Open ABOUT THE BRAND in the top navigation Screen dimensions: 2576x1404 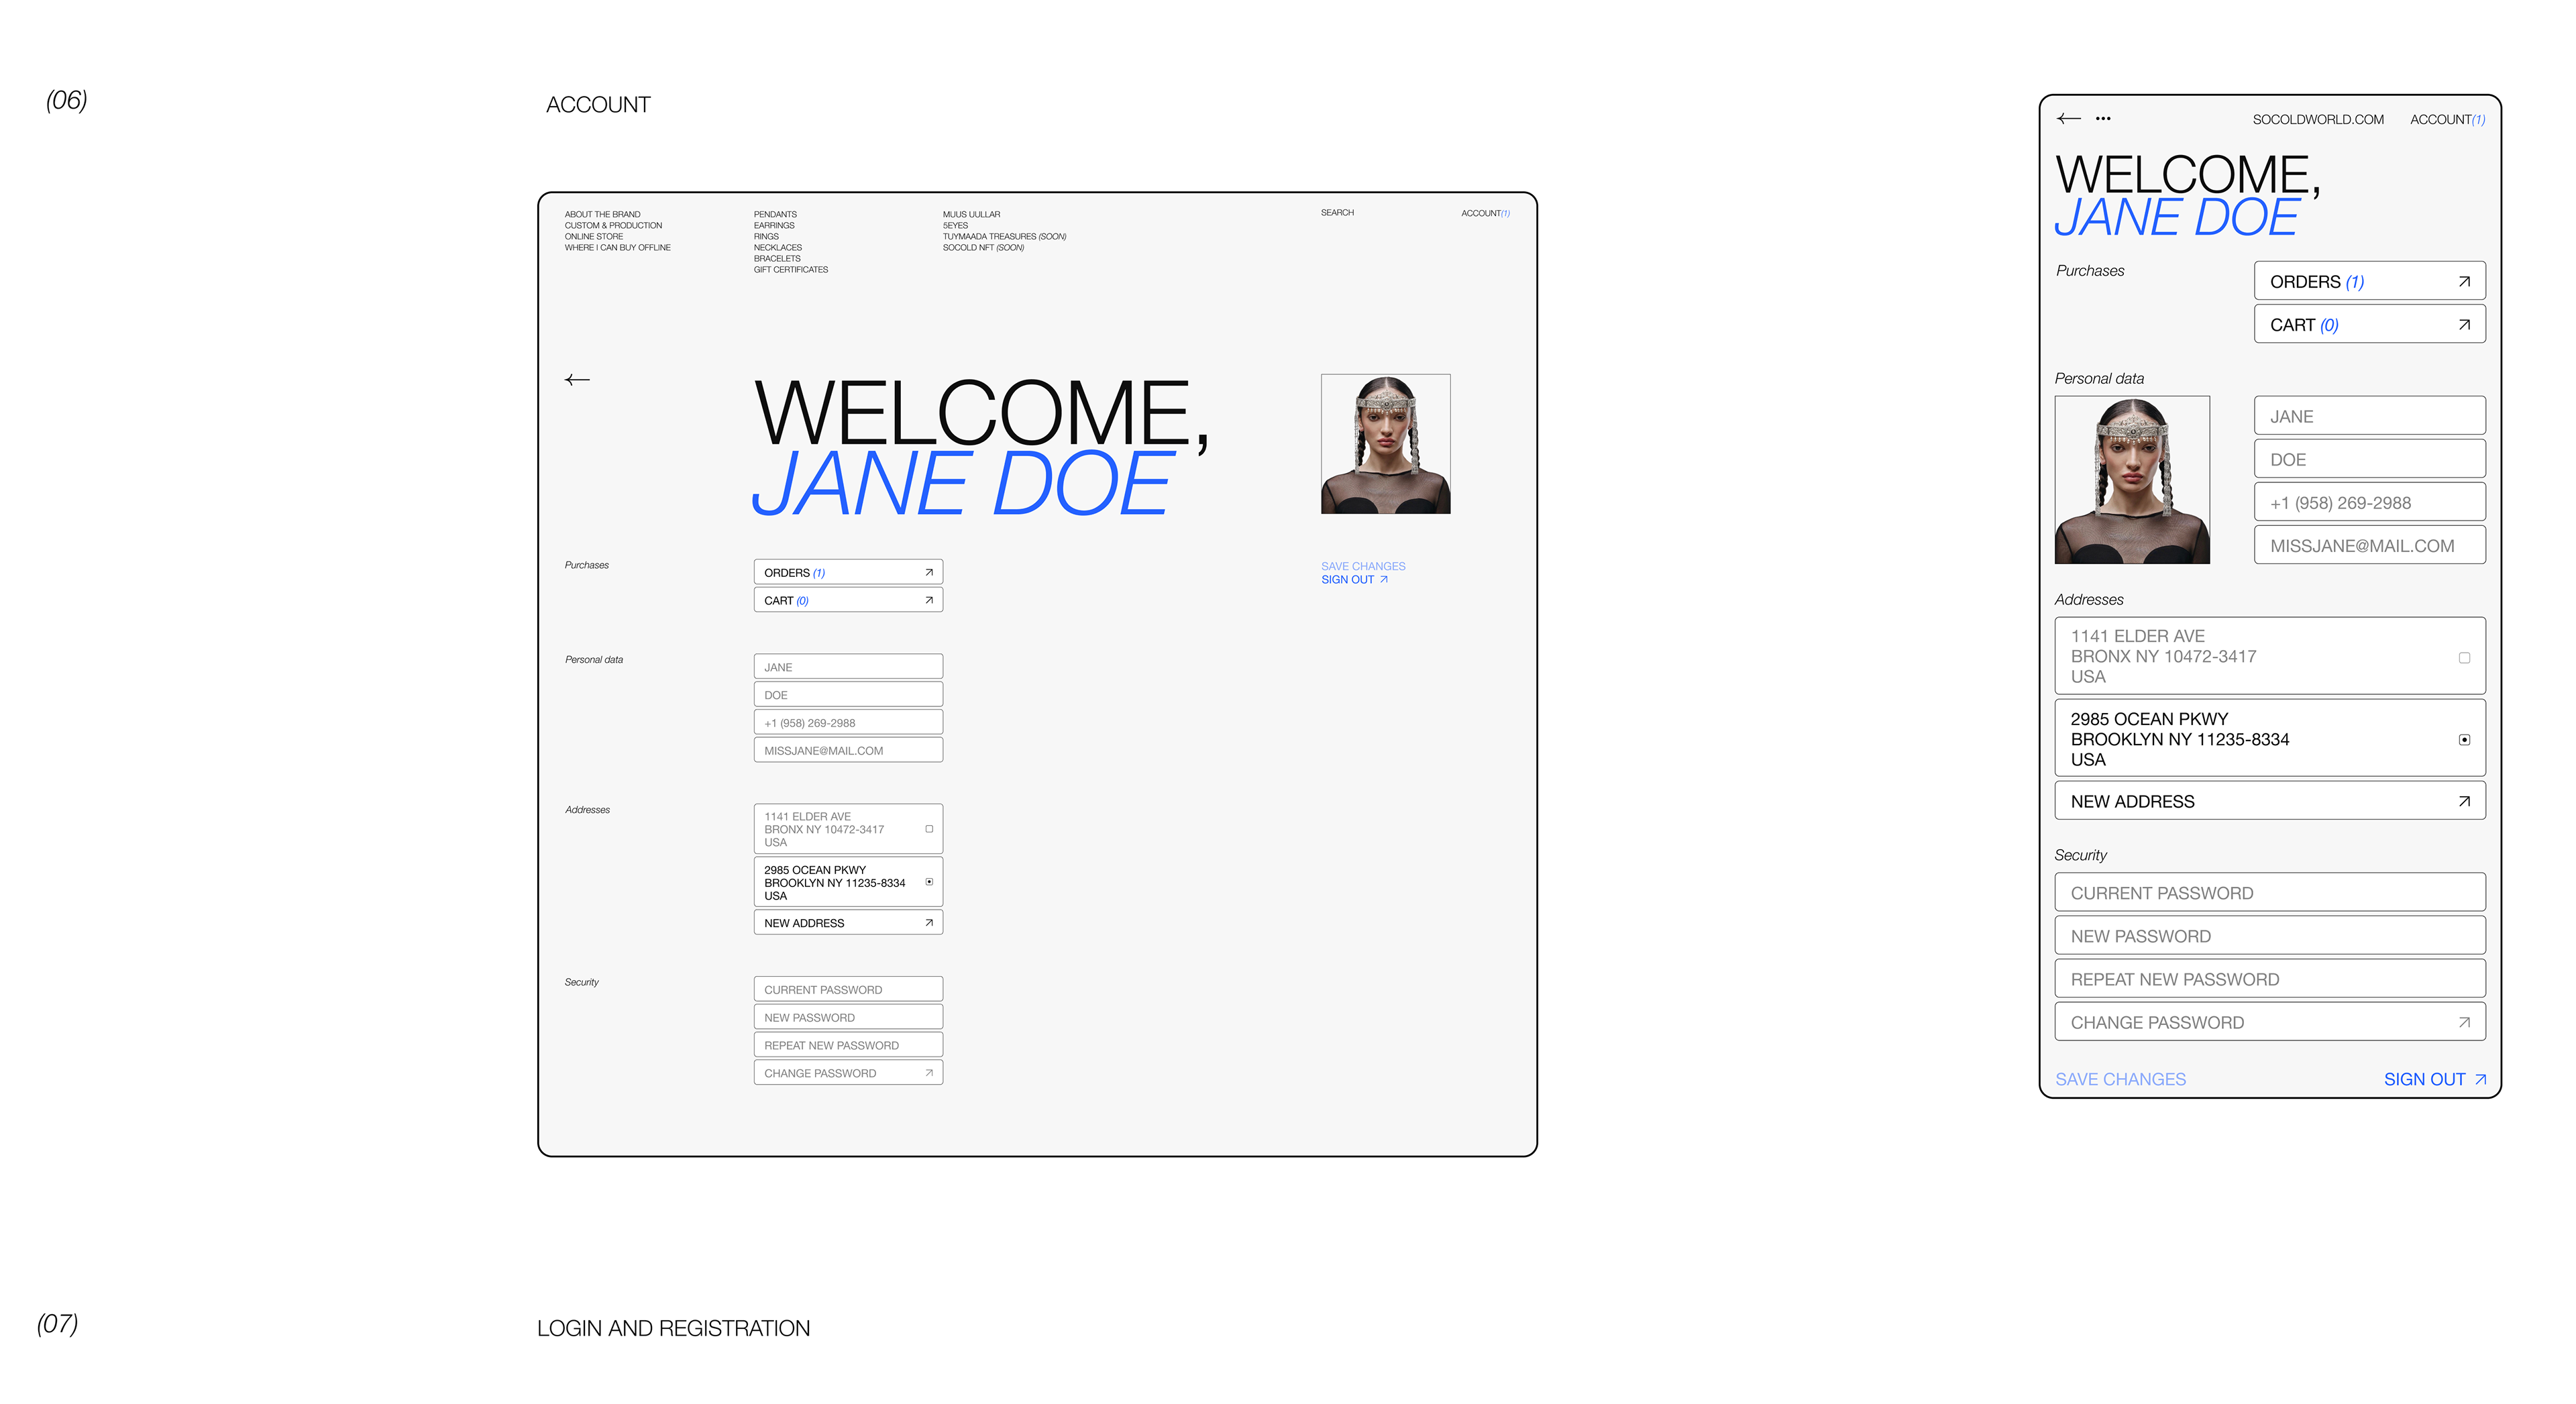click(602, 214)
